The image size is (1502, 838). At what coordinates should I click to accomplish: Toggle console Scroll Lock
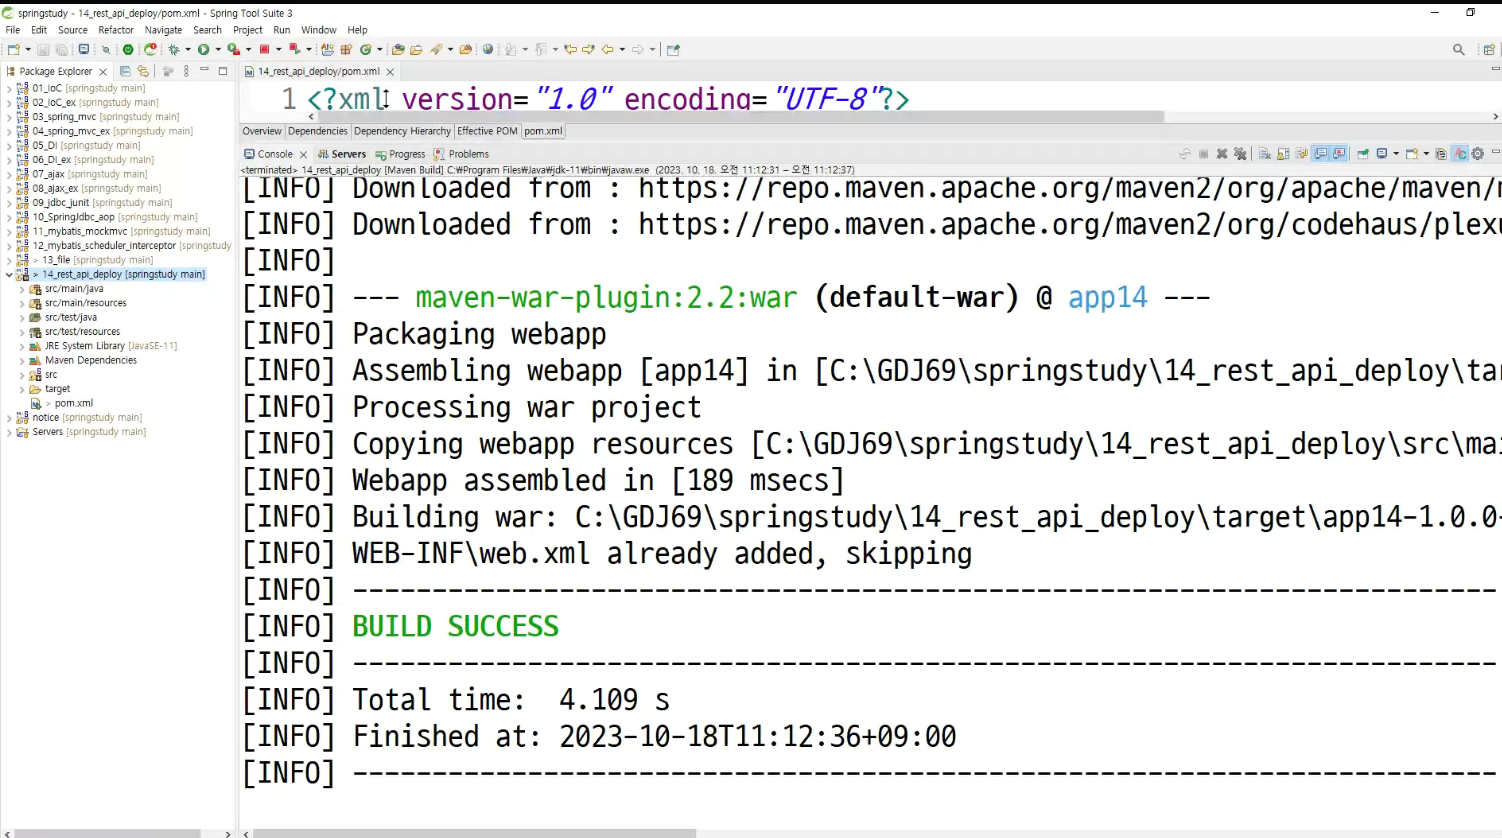pos(1283,154)
